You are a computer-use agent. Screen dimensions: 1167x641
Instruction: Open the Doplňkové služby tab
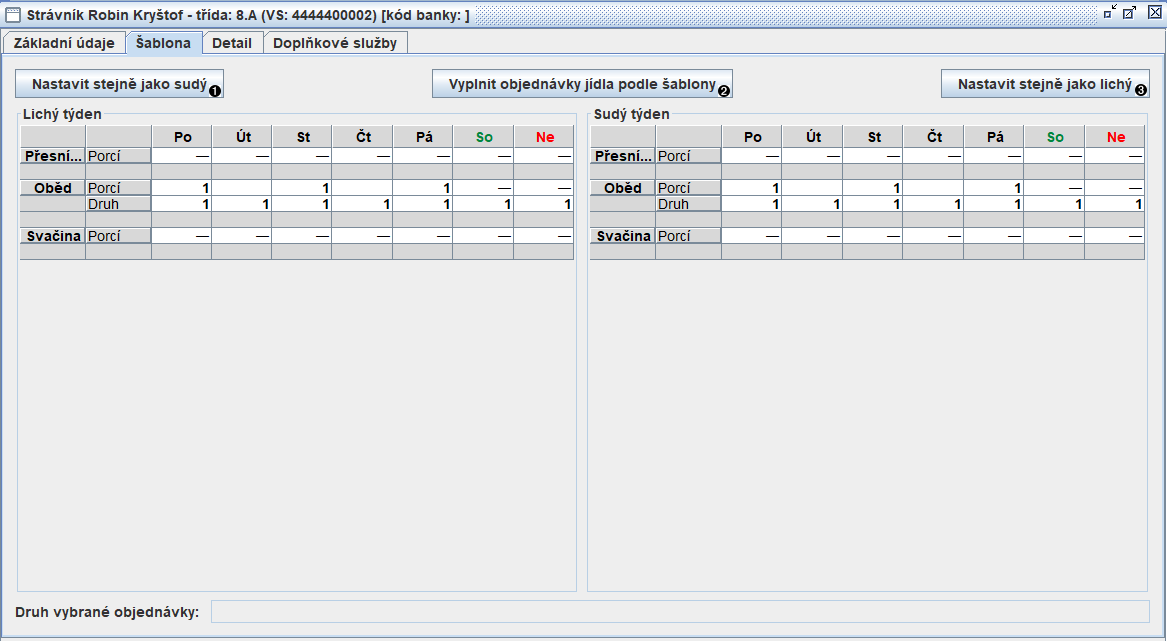pyautogui.click(x=335, y=43)
